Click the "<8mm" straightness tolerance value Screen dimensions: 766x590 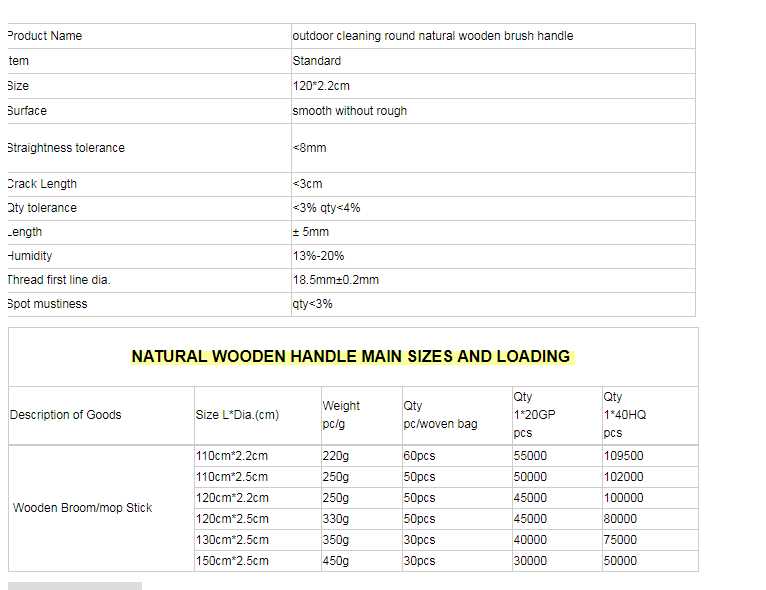pyautogui.click(x=309, y=148)
